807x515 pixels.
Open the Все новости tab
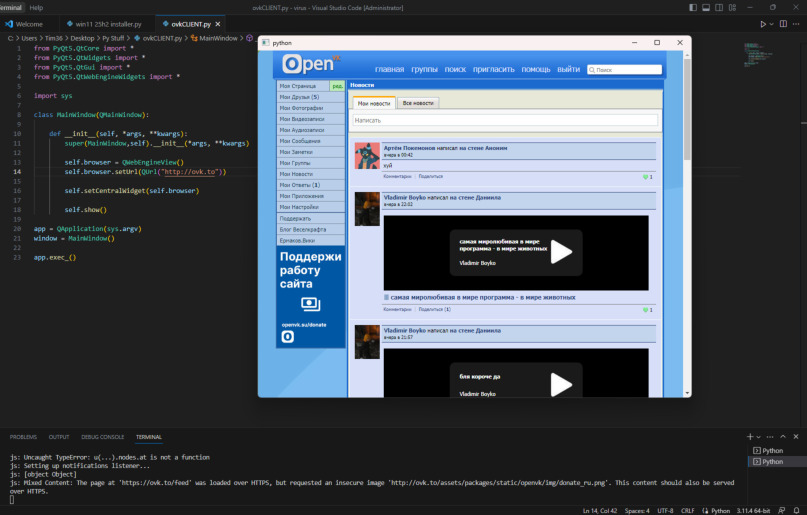click(x=417, y=103)
